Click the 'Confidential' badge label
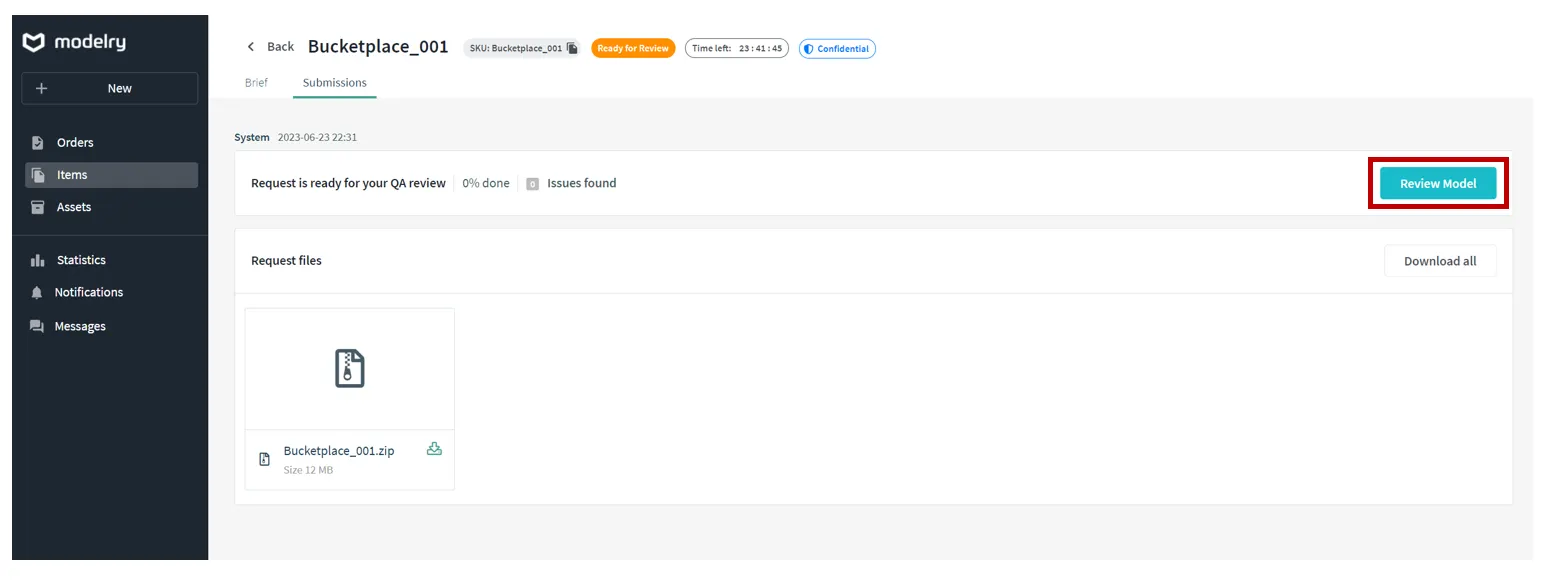 843,49
